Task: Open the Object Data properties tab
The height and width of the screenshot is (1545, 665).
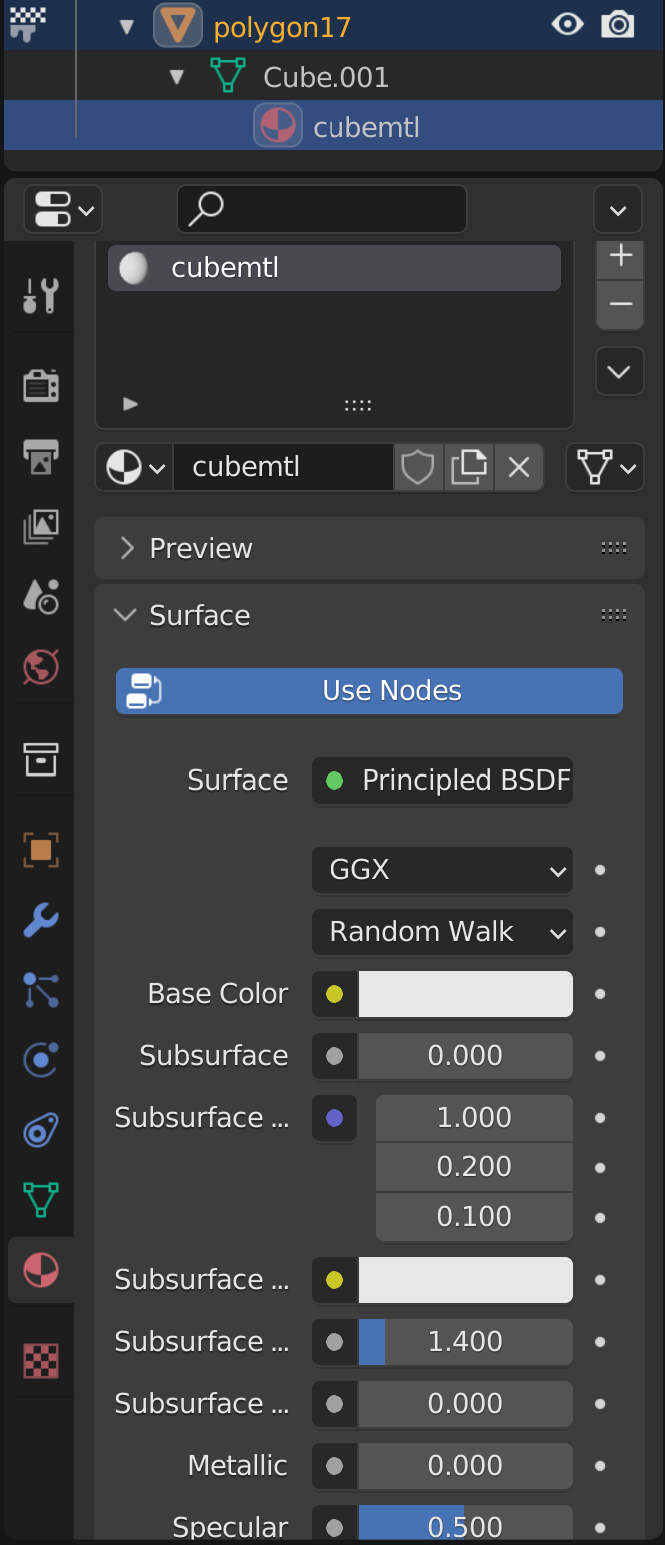Action: (x=41, y=1199)
